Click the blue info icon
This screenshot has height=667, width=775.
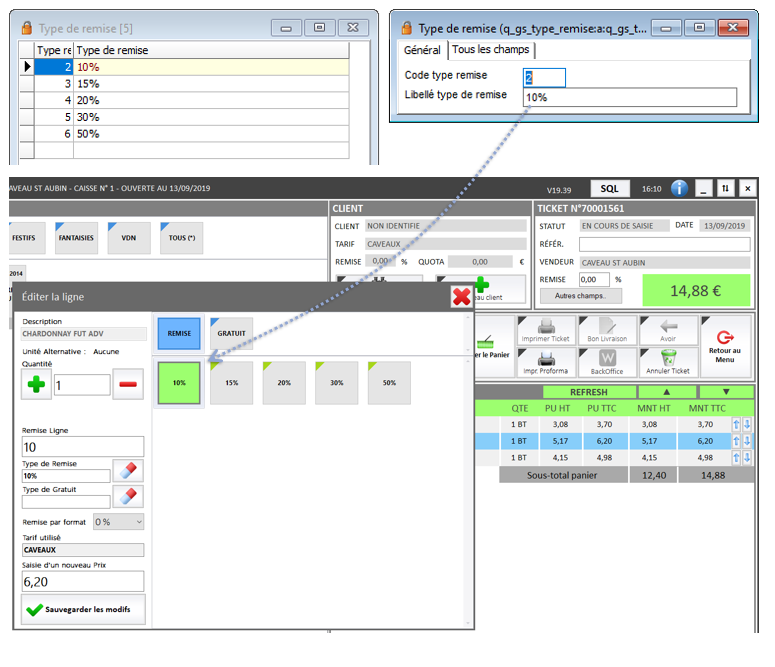680,188
